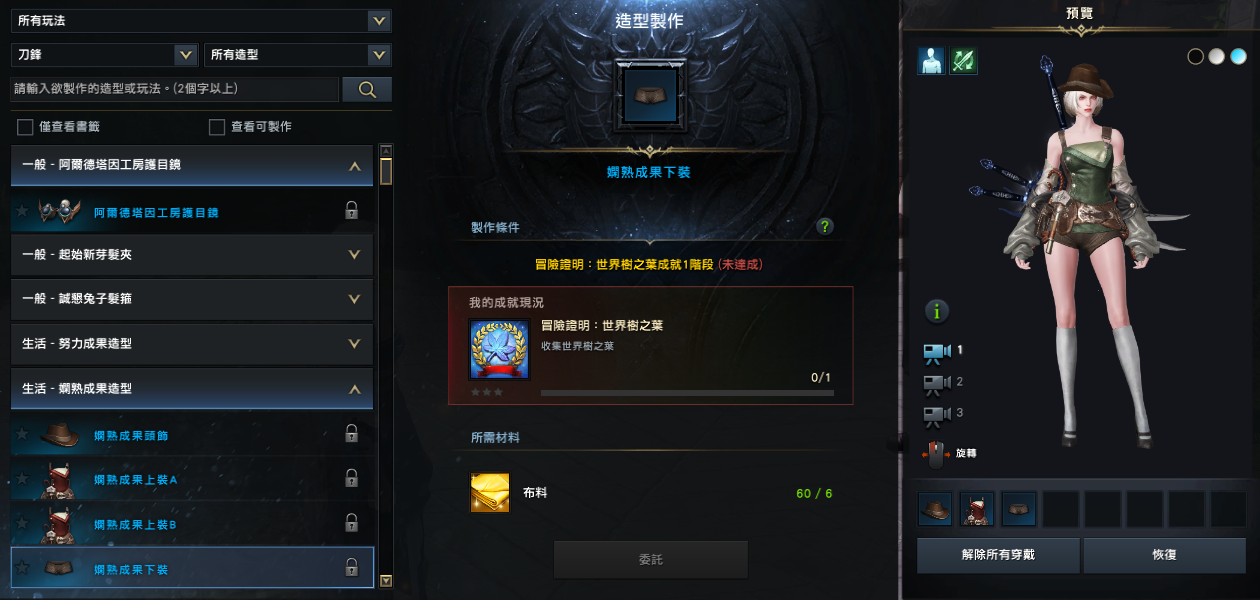Click the equipped hat preview slot
This screenshot has height=600, width=1260.
pyautogui.click(x=935, y=509)
